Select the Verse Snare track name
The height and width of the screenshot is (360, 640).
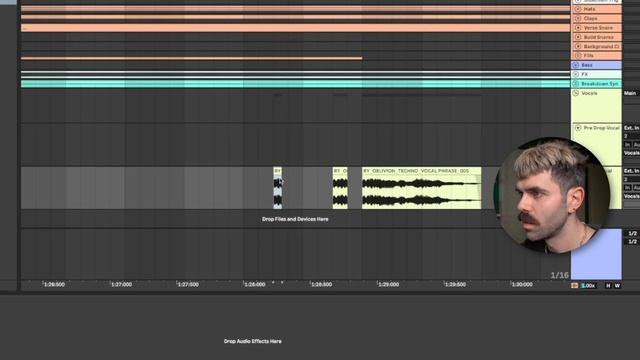[598, 28]
